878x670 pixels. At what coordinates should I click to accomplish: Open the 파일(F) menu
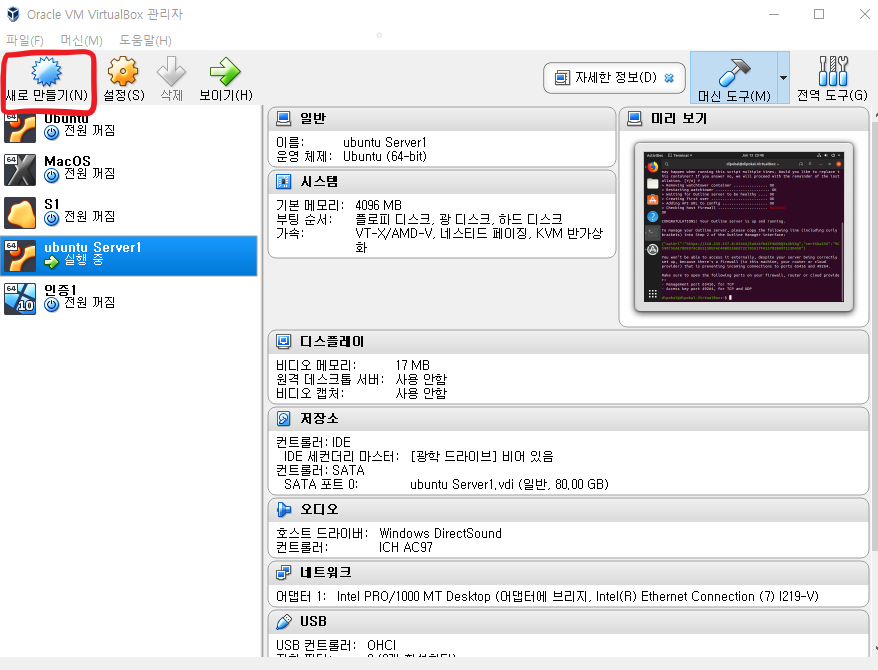(25, 40)
